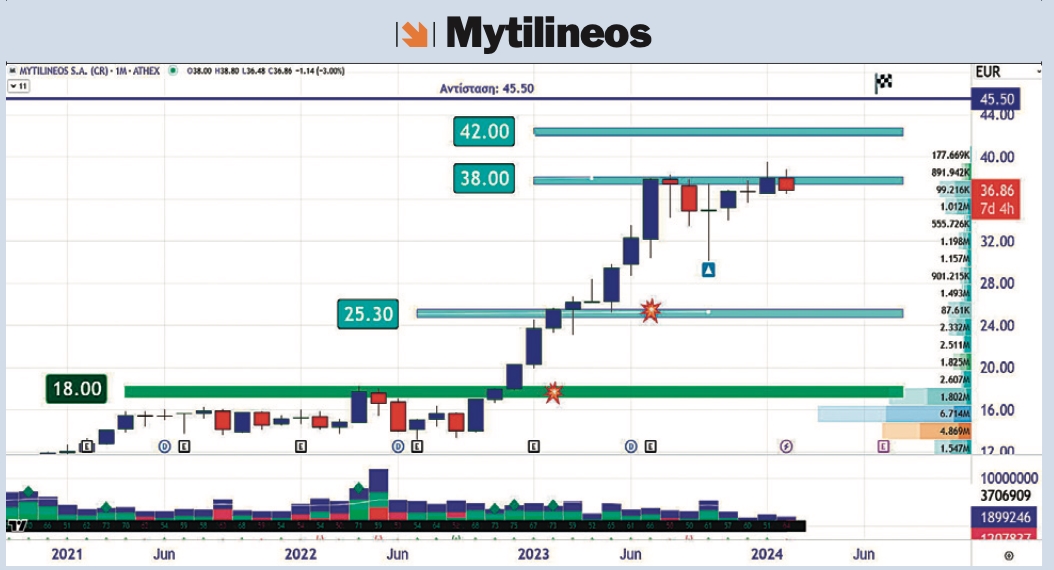1054x570 pixels.
Task: Click the green market status dot
Action: (173, 71)
